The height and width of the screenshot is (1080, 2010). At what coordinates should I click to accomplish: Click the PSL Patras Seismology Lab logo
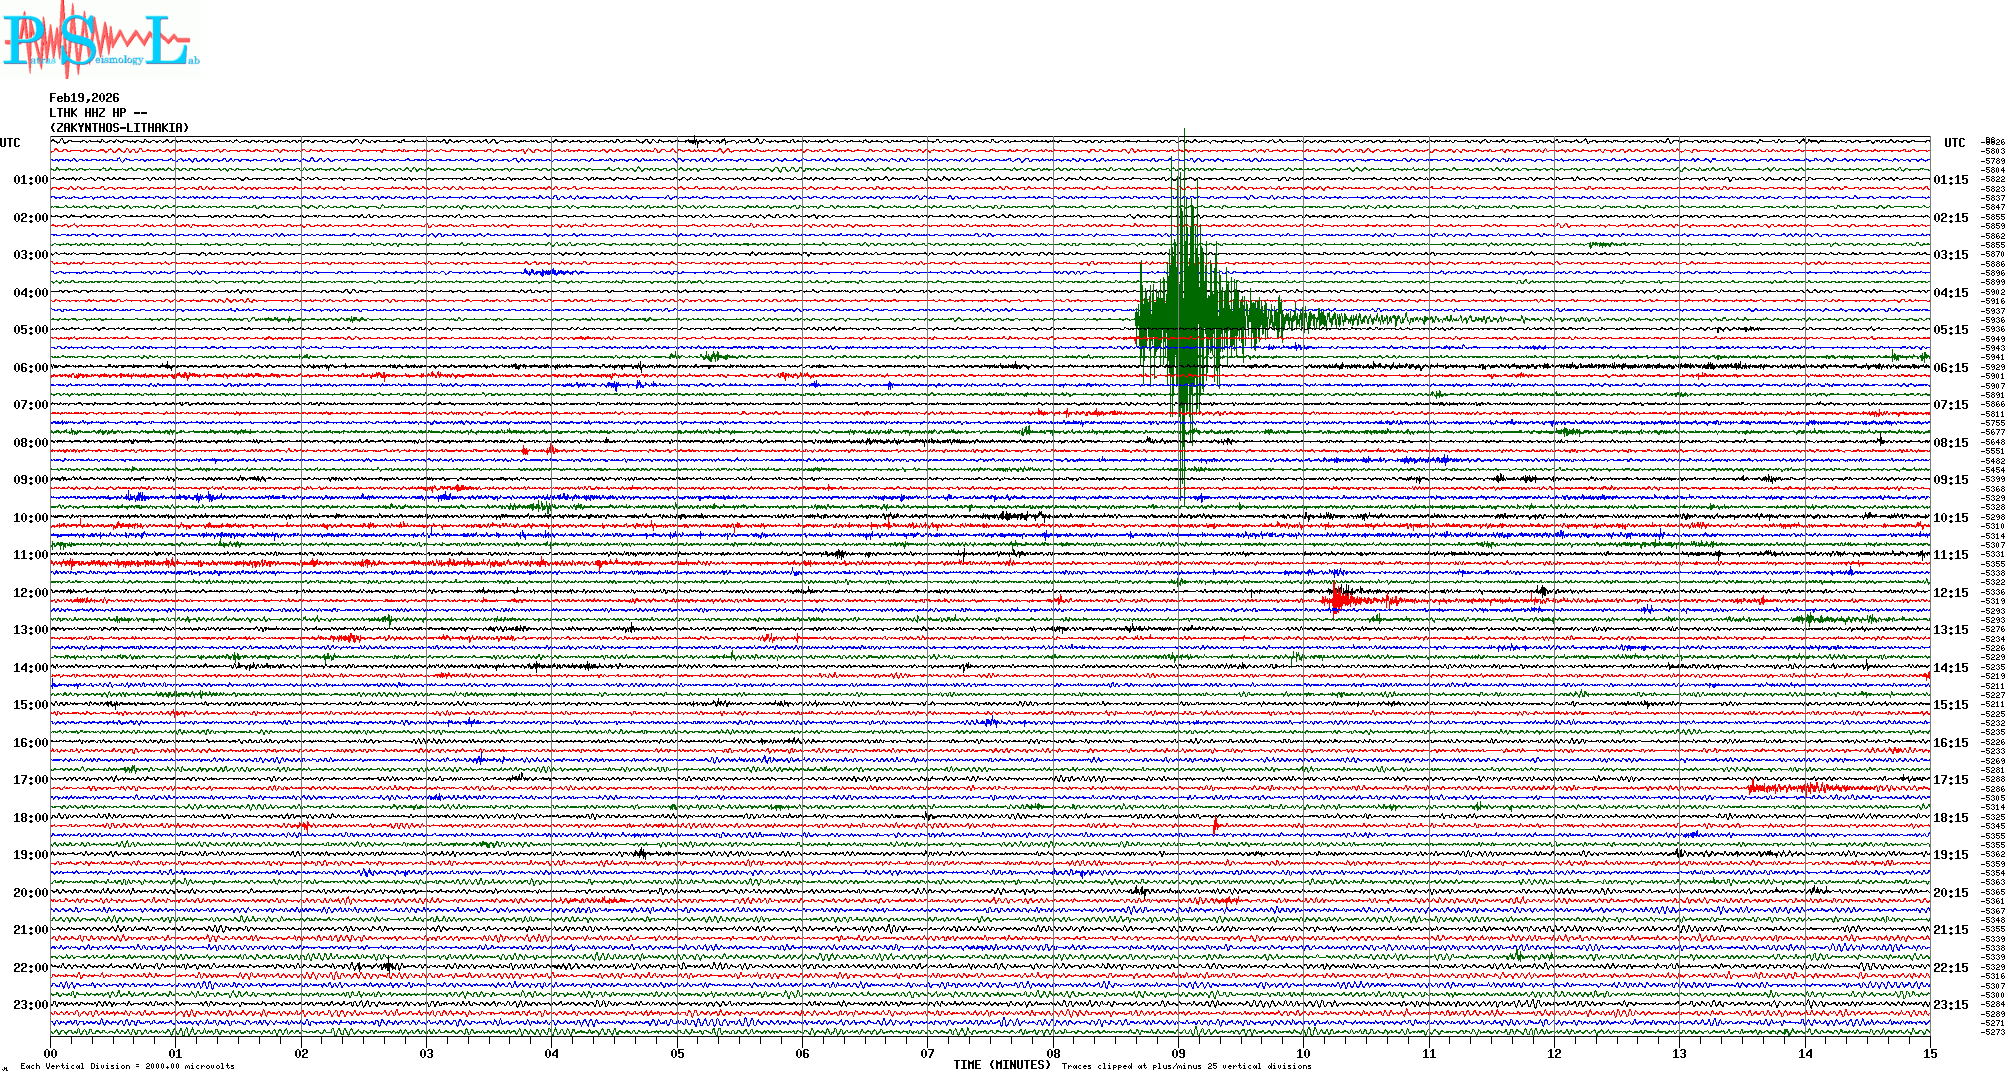coord(100,40)
